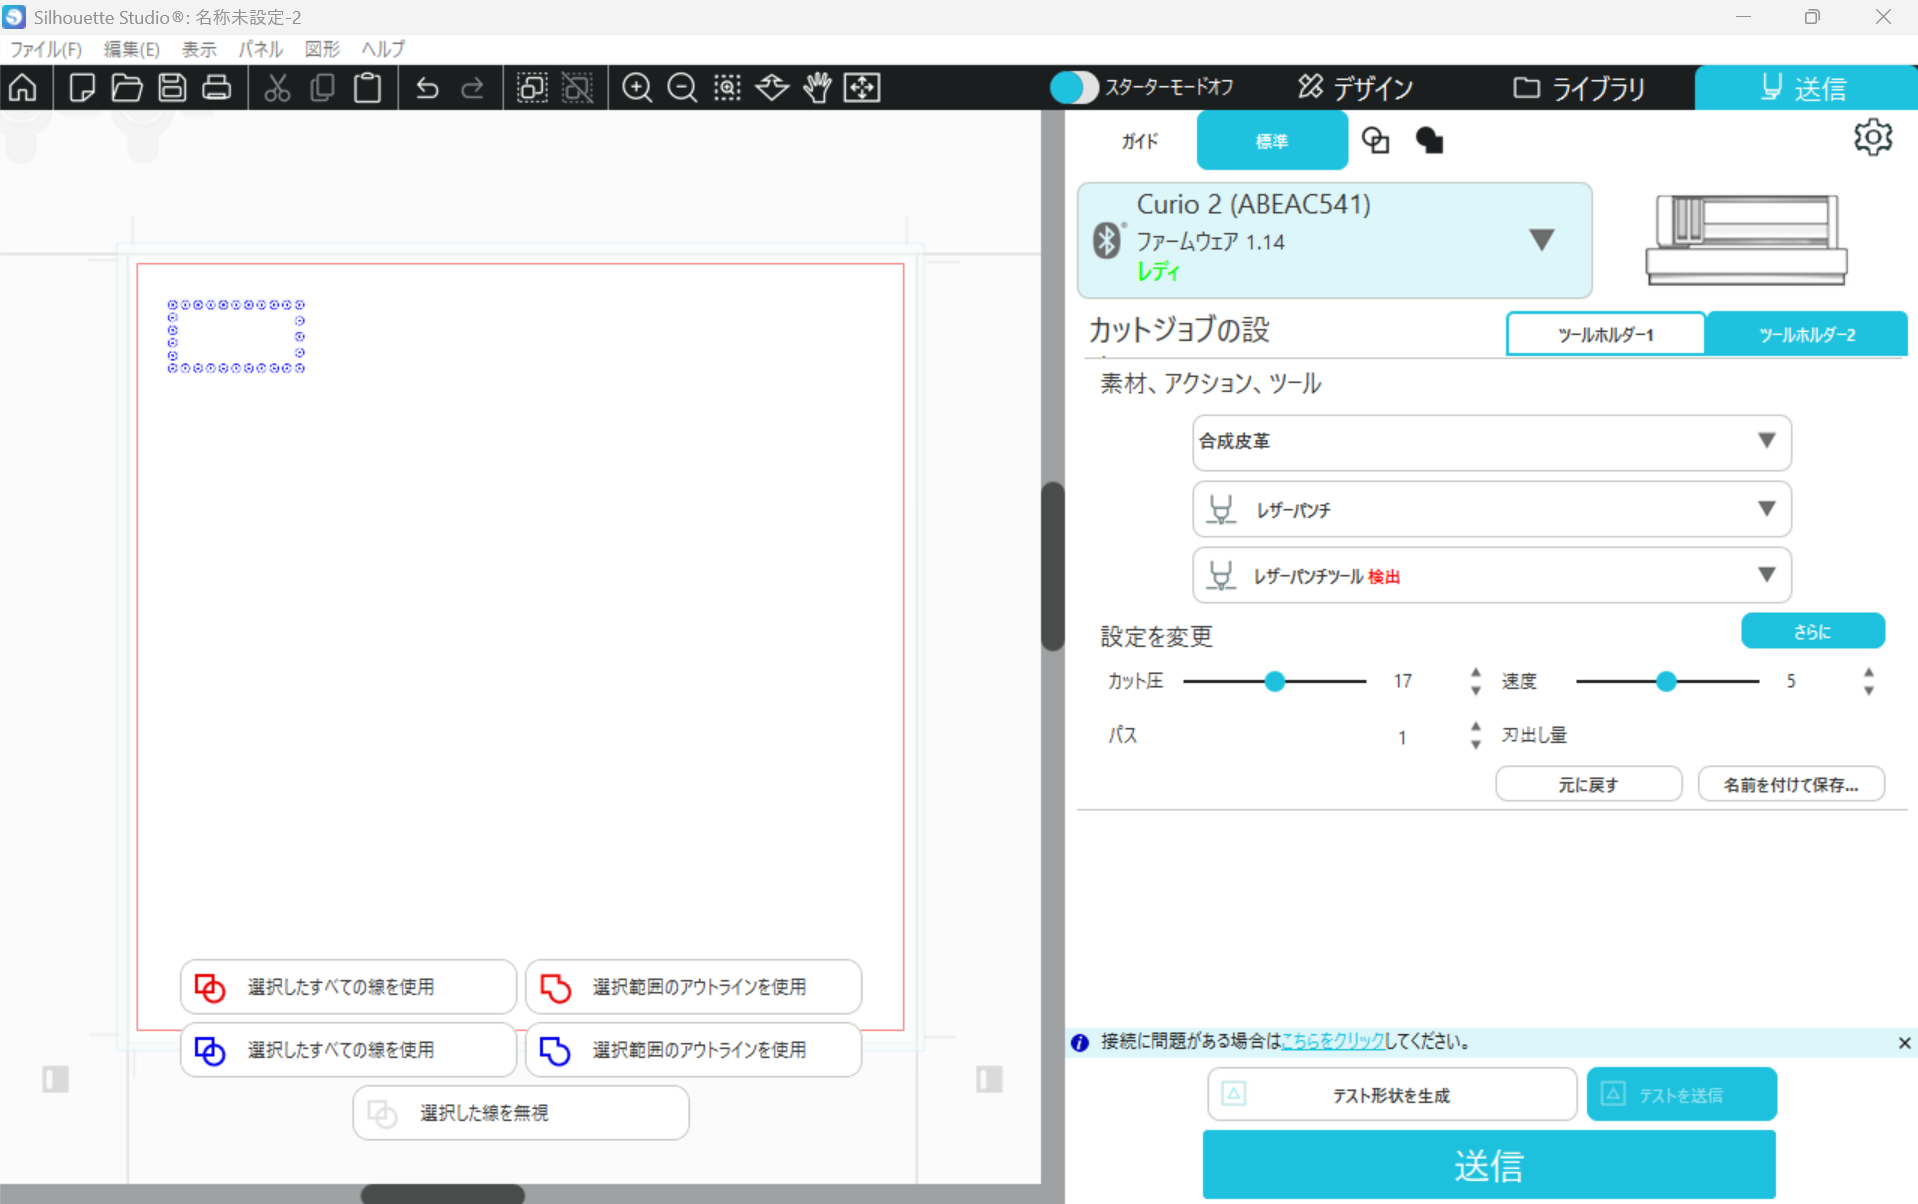Open the fill color send mode icon
Image resolution: width=1918 pixels, height=1204 pixels.
coord(1430,141)
